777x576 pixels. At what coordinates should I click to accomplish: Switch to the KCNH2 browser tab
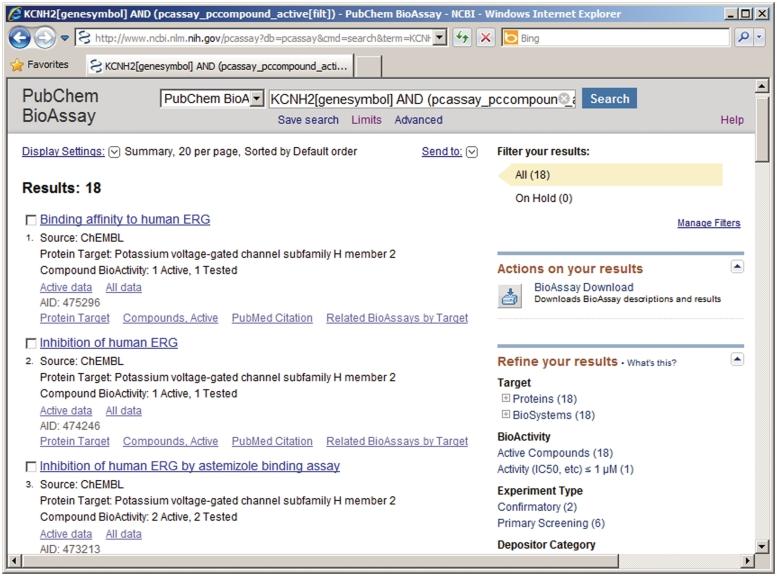217,66
